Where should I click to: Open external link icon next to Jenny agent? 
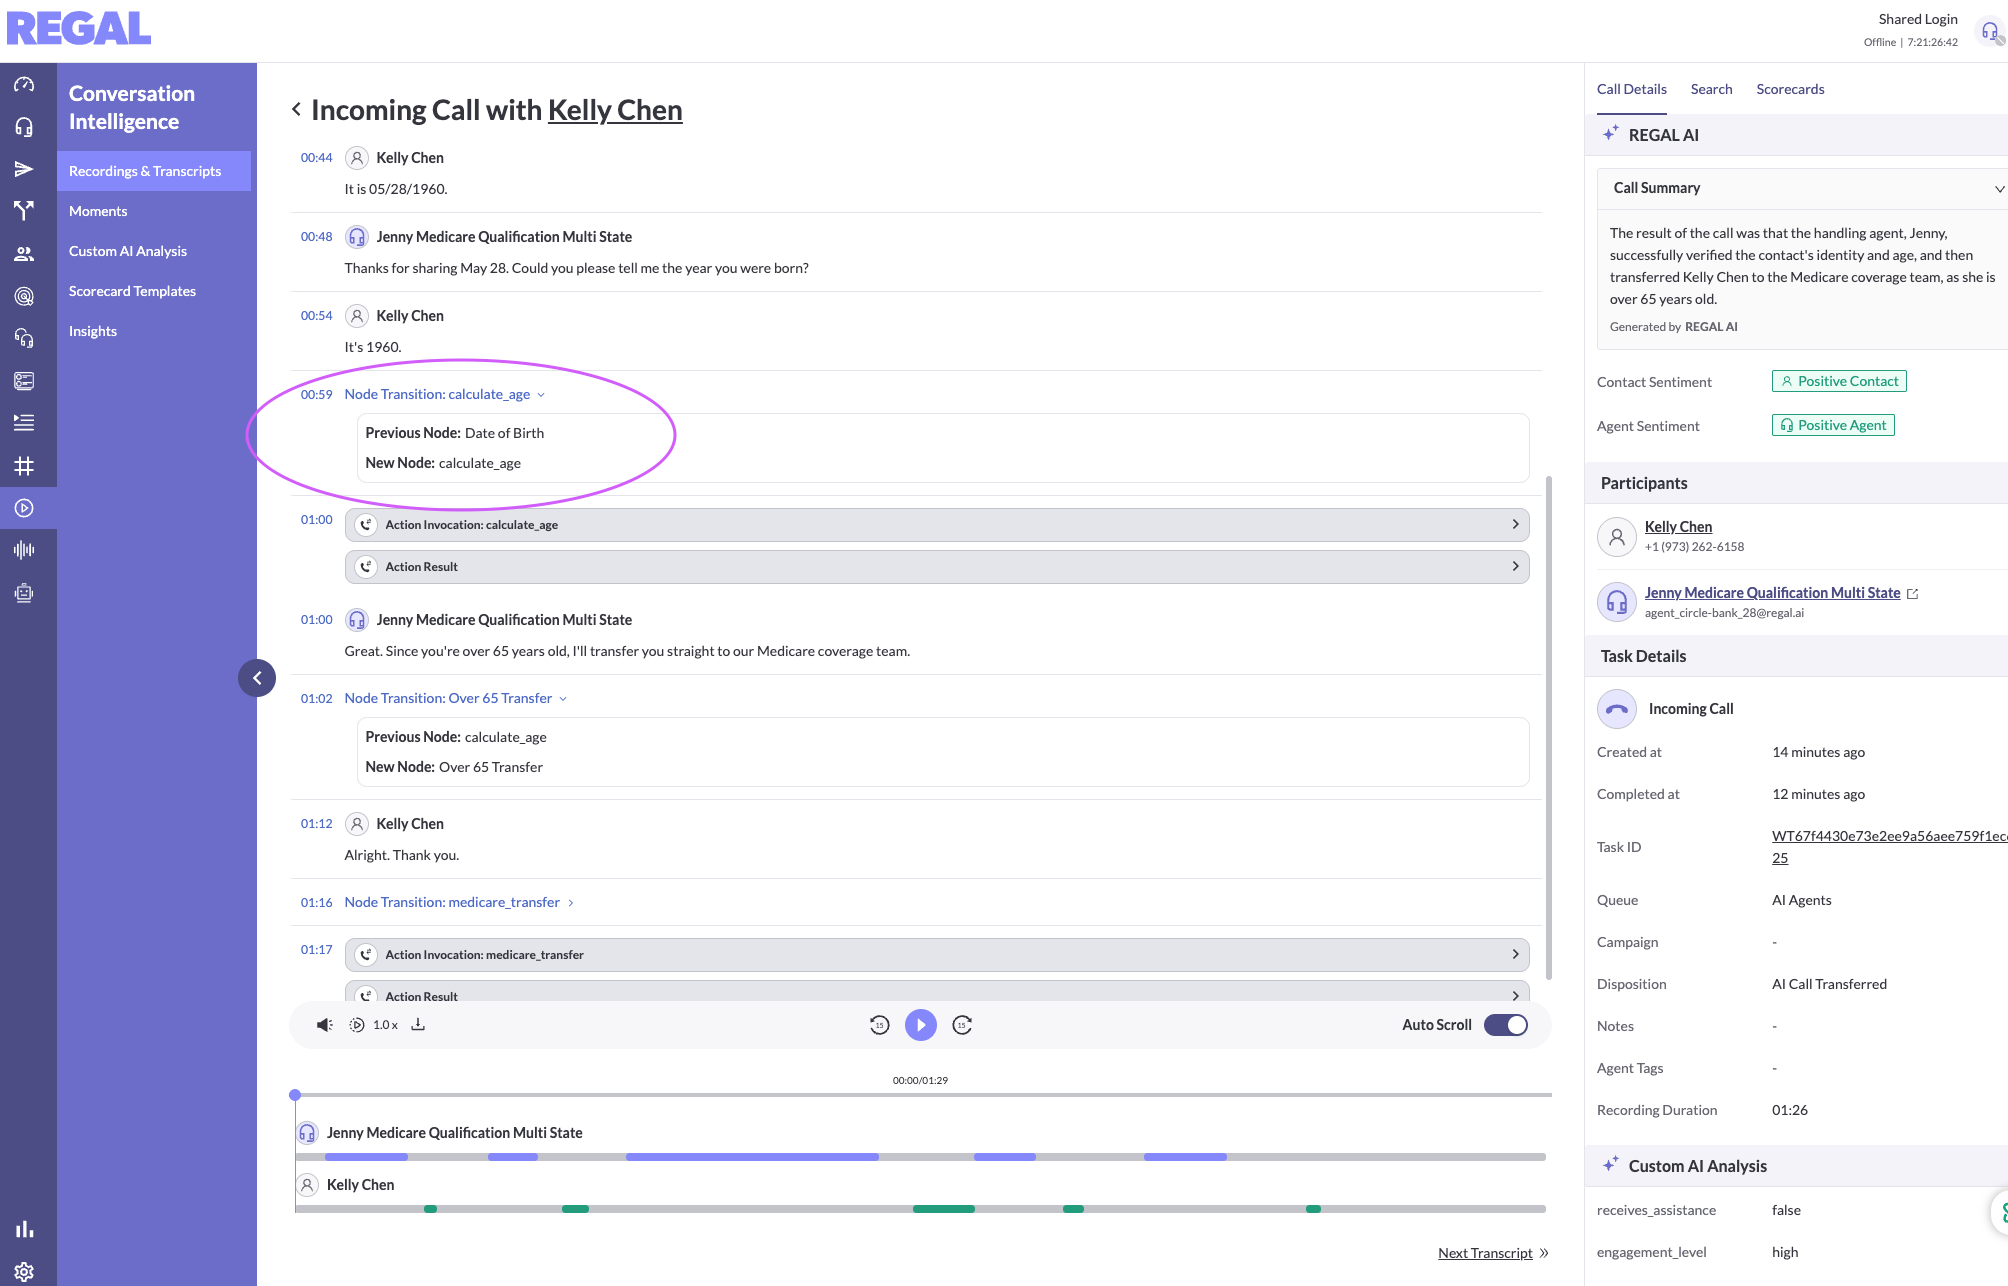tap(1913, 594)
